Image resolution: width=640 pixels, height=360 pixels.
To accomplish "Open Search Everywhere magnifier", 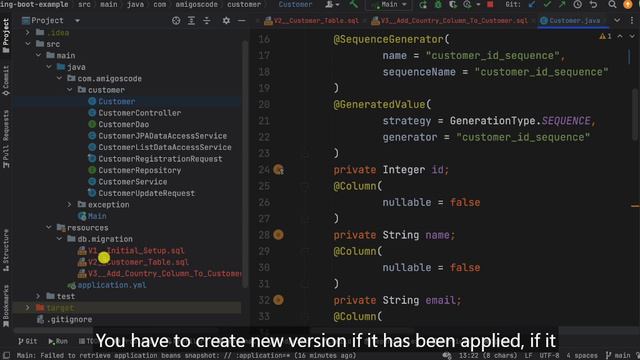I will pyautogui.click(x=612, y=4).
